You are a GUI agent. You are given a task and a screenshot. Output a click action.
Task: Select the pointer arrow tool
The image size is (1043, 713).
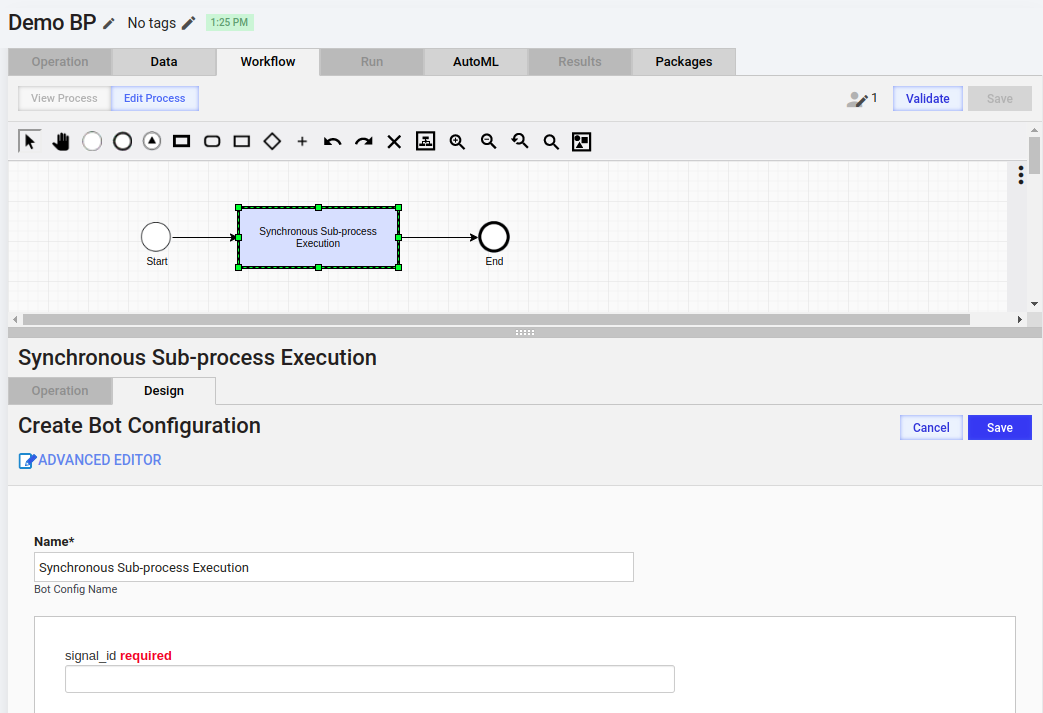point(29,141)
